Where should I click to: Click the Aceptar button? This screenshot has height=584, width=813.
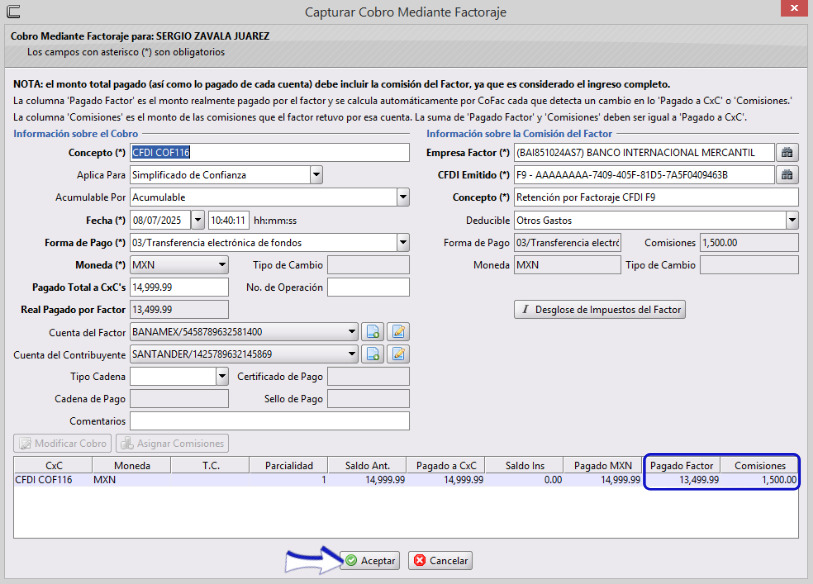tap(370, 561)
